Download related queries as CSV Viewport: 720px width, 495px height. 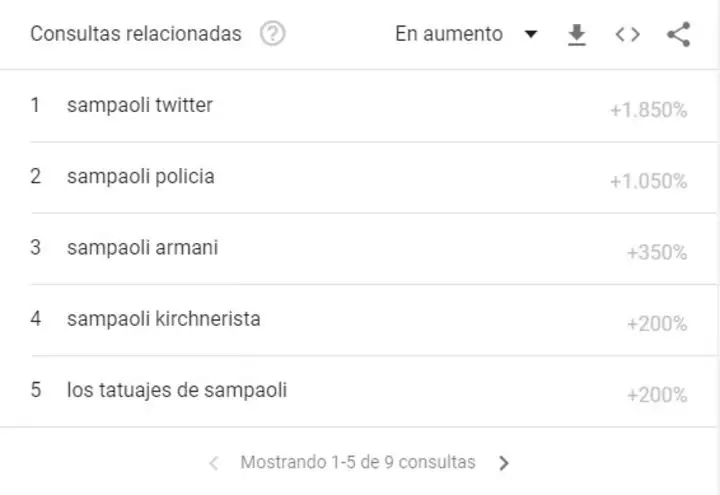tap(576, 35)
